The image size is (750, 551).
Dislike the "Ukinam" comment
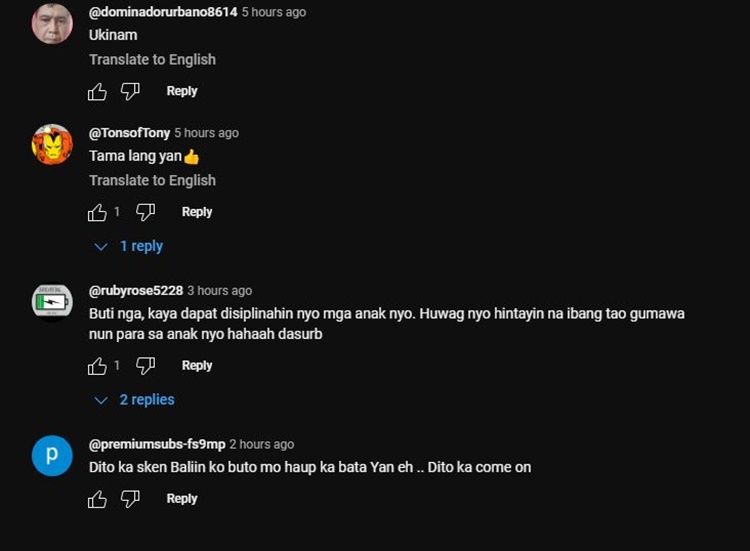(x=130, y=92)
